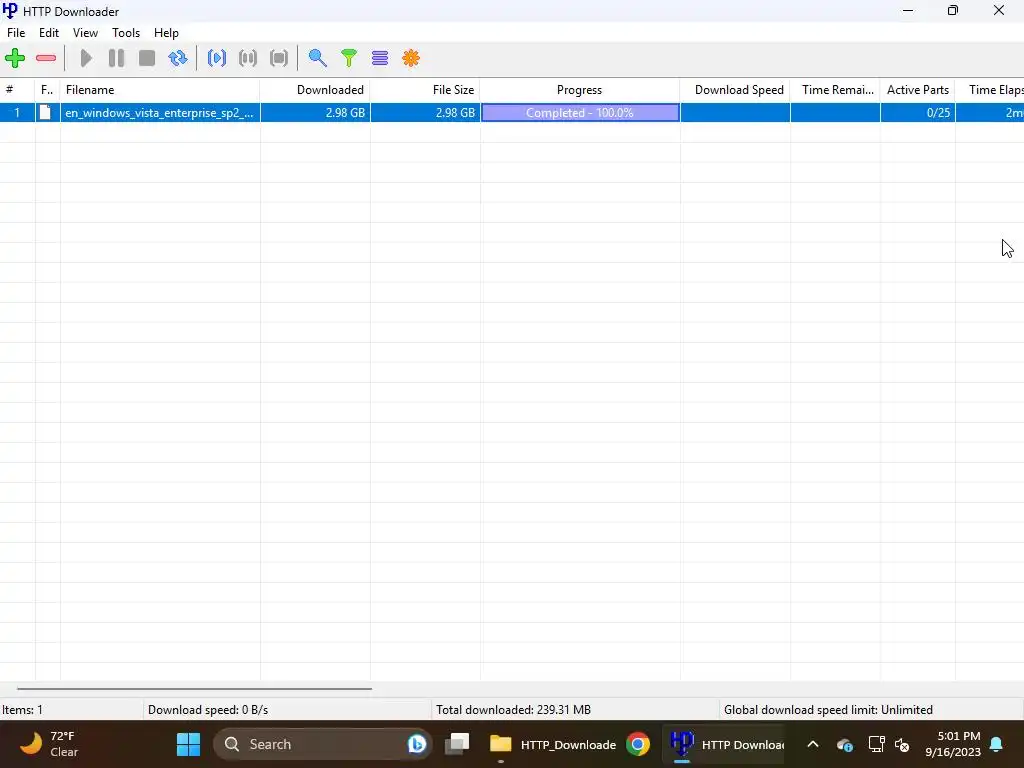Click the Pause Active downloads bracket icon
Screen dimensions: 1024x768
tap(248, 58)
